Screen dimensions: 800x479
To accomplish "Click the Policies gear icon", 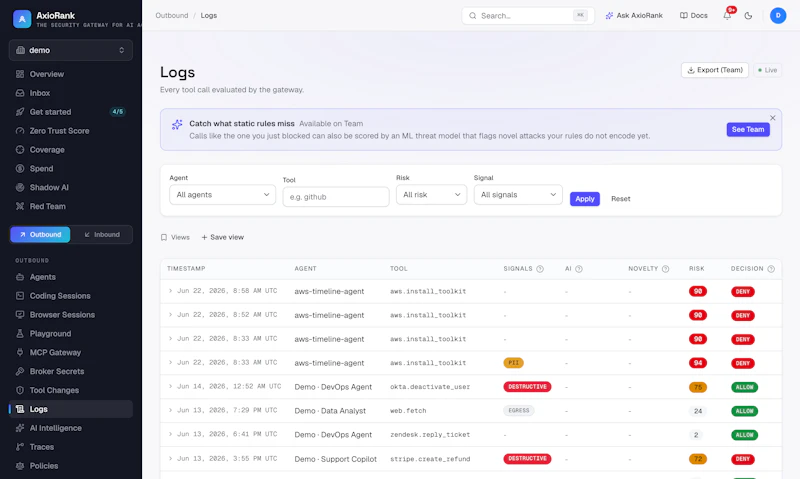I will click(20, 466).
